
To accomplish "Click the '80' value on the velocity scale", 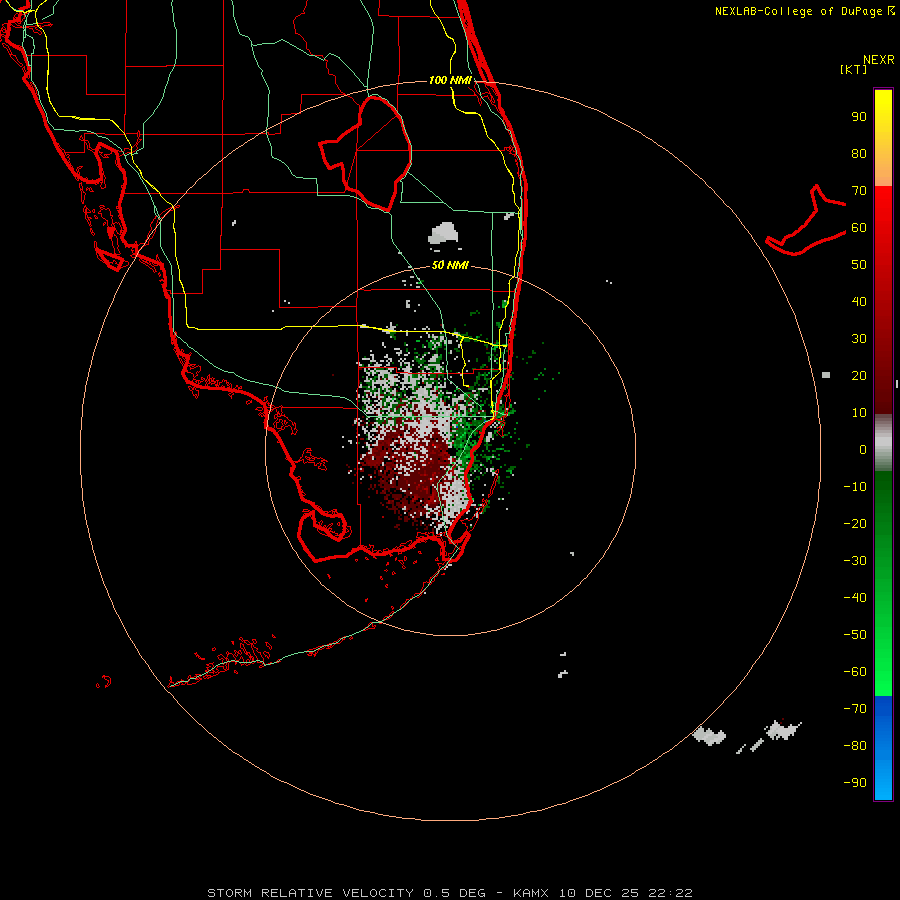I will [859, 153].
